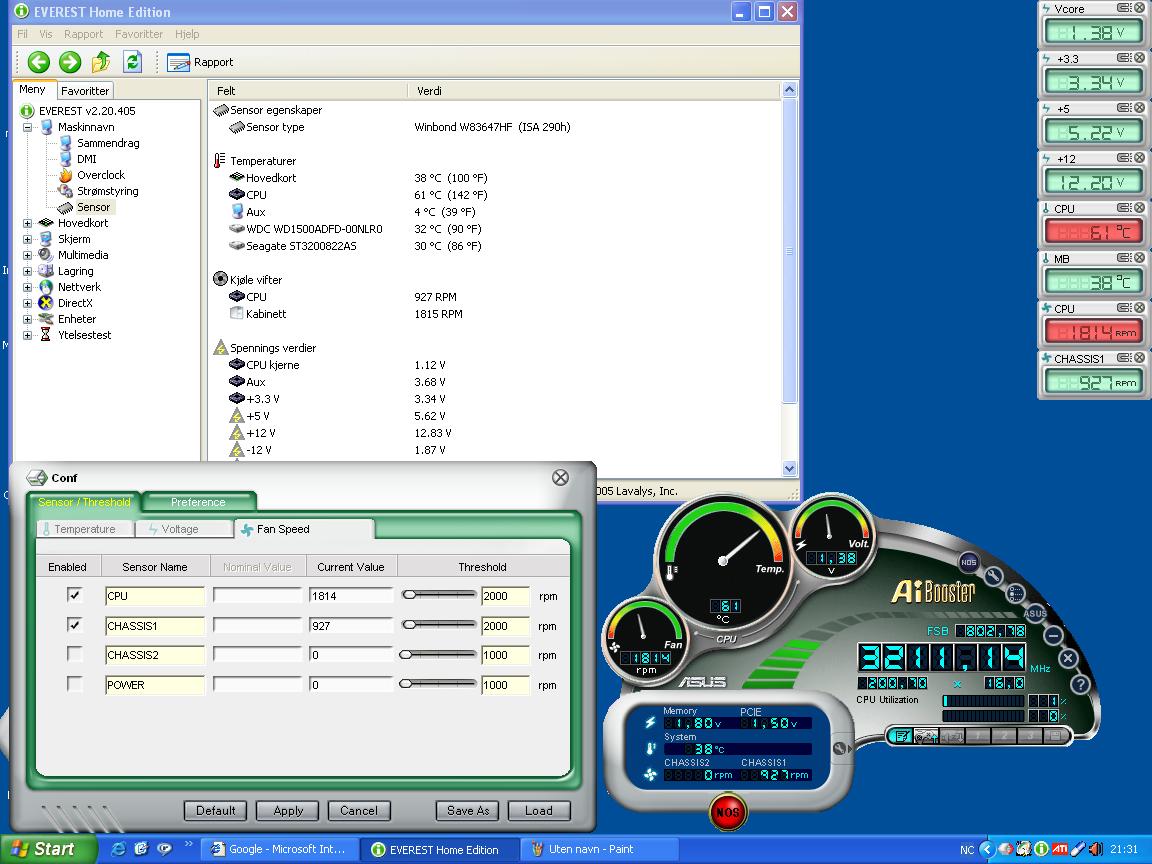
Task: Click the wrench toggle beside the System monitor panel
Action: coord(840,749)
